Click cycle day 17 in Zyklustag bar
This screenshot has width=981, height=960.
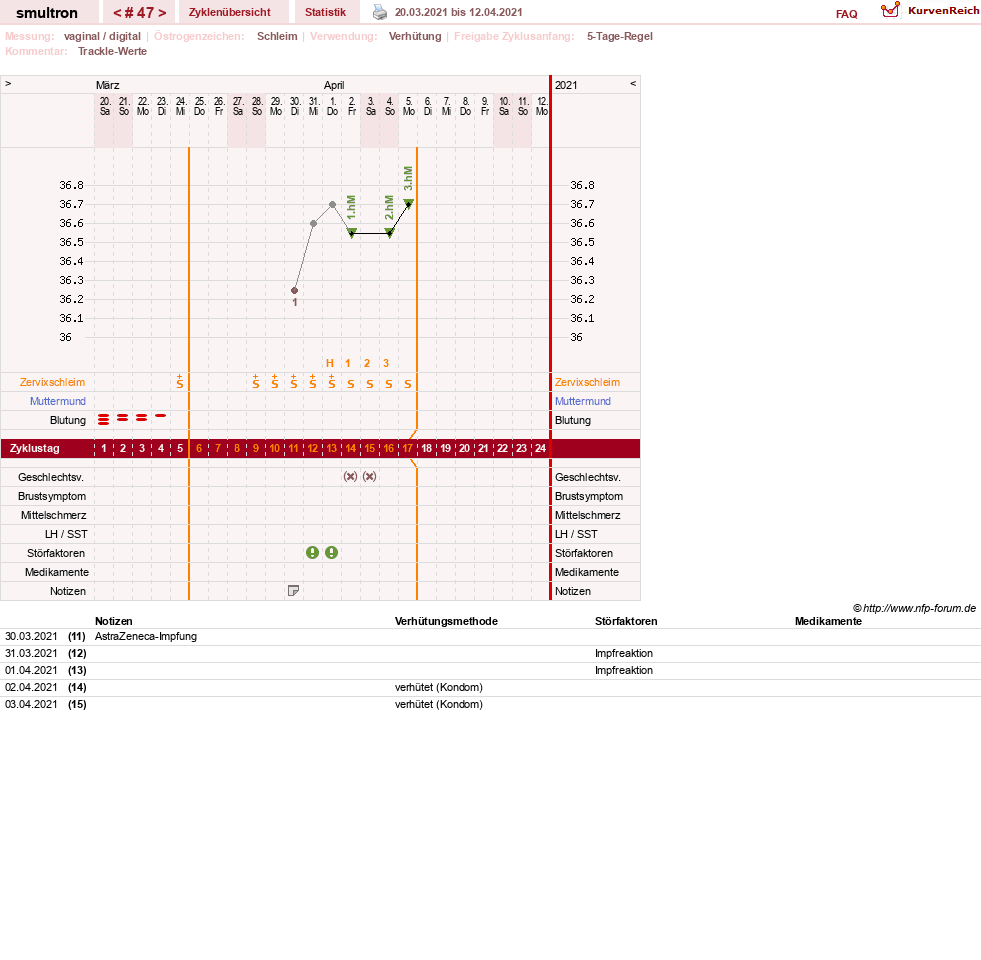pos(407,448)
